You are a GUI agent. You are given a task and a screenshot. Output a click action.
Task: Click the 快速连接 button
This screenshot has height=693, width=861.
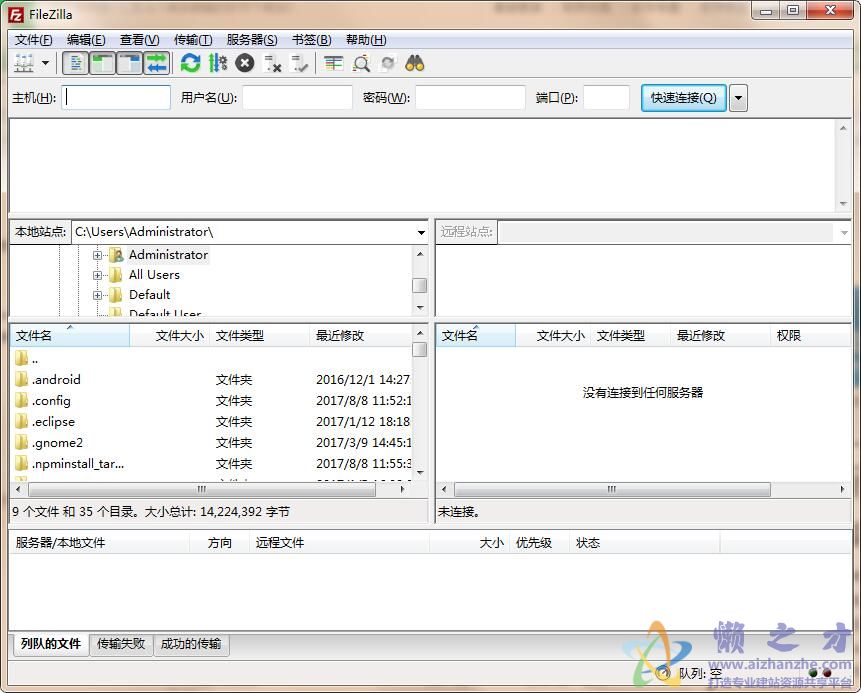(682, 97)
